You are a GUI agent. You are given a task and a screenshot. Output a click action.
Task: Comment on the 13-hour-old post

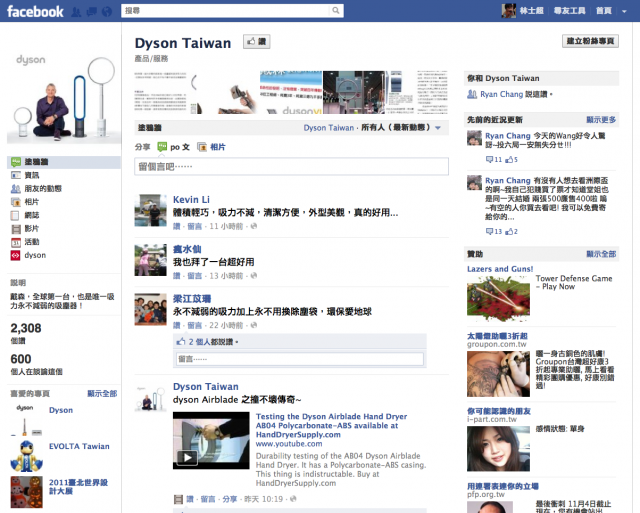pos(194,276)
